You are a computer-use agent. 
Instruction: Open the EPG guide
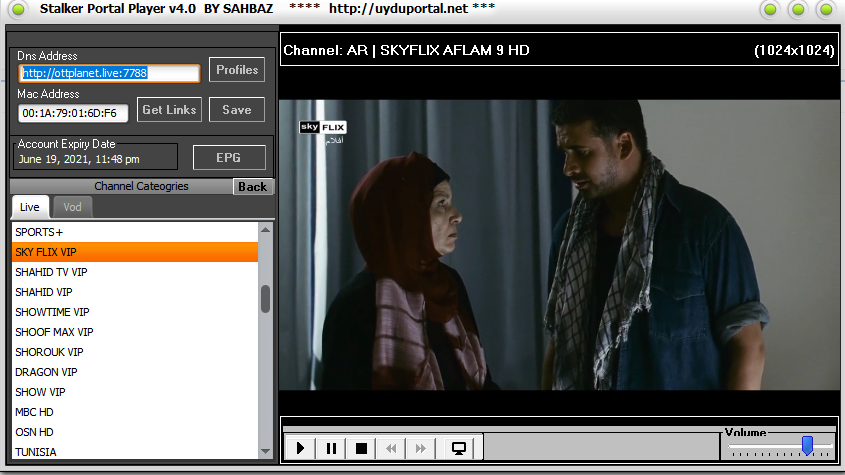(x=229, y=157)
